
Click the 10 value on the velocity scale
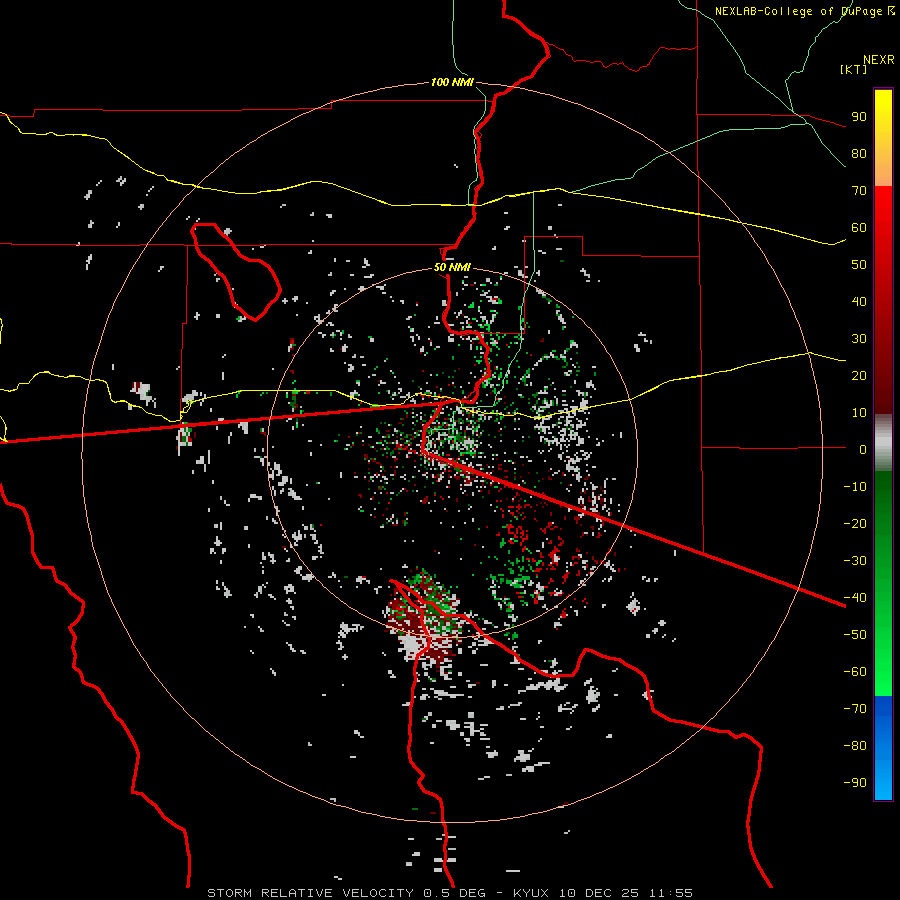[859, 413]
